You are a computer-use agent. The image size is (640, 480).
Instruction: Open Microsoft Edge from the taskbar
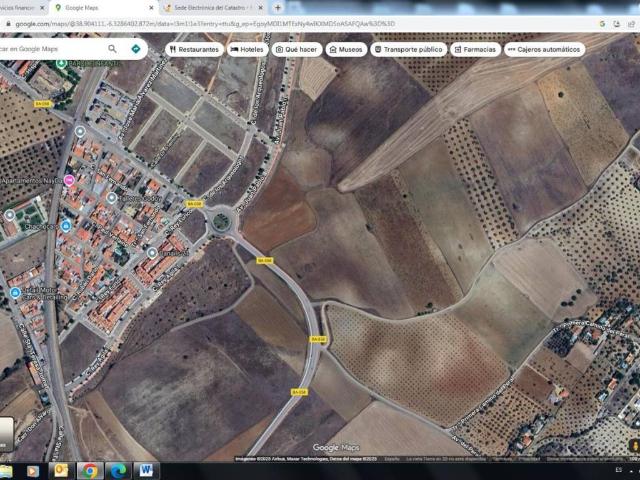coord(118,471)
